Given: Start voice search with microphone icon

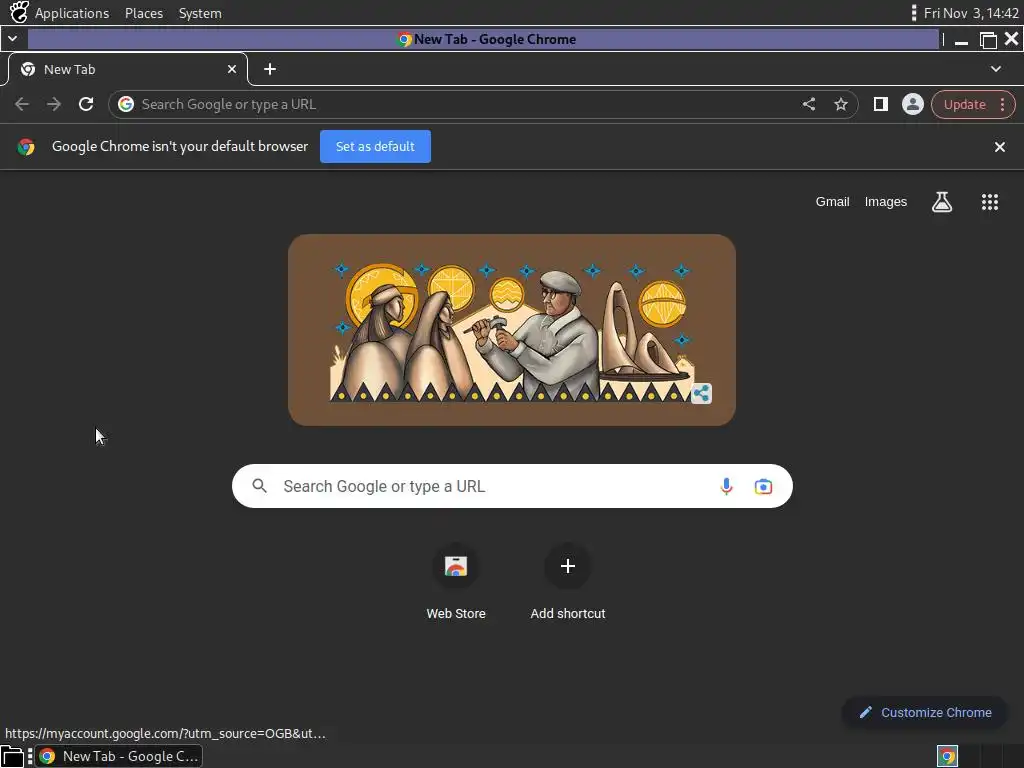Looking at the screenshot, I should tap(726, 486).
